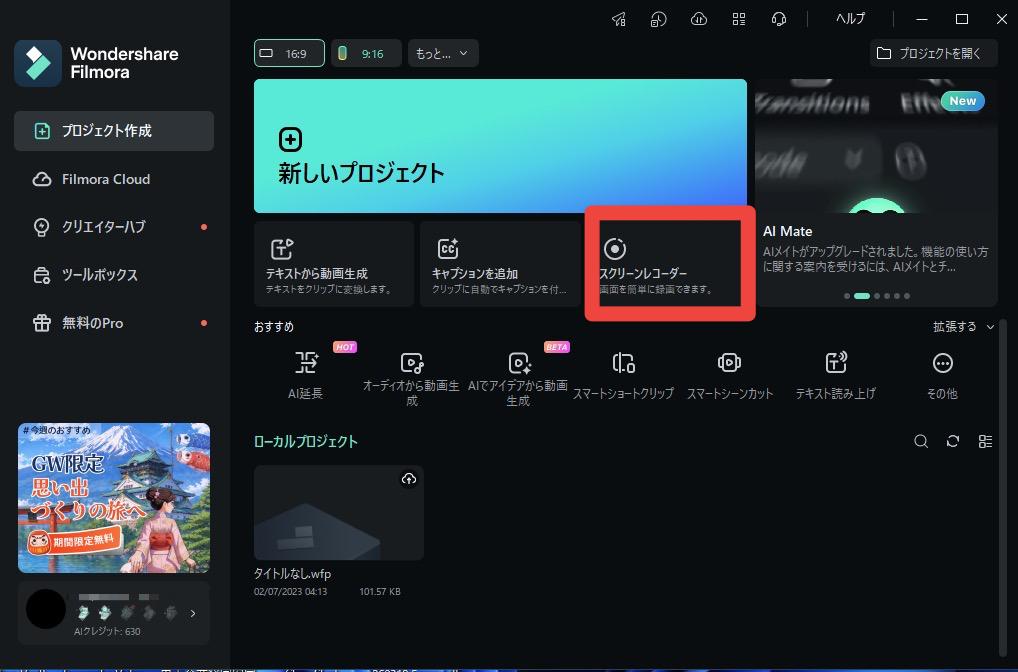Select the first AI Mate carousel dot

coord(847,296)
